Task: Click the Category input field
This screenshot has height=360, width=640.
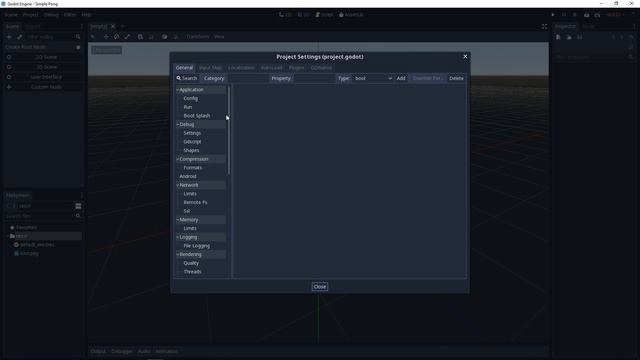Action: click(x=248, y=78)
